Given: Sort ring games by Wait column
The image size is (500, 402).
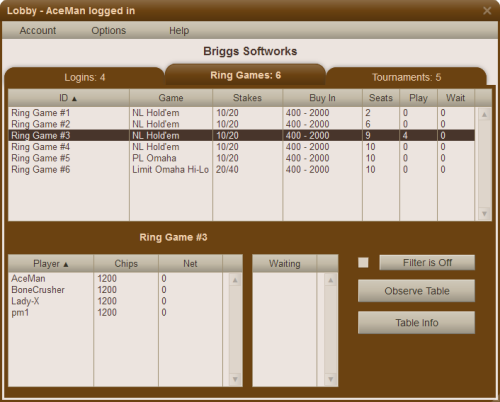Looking at the screenshot, I should [456, 98].
